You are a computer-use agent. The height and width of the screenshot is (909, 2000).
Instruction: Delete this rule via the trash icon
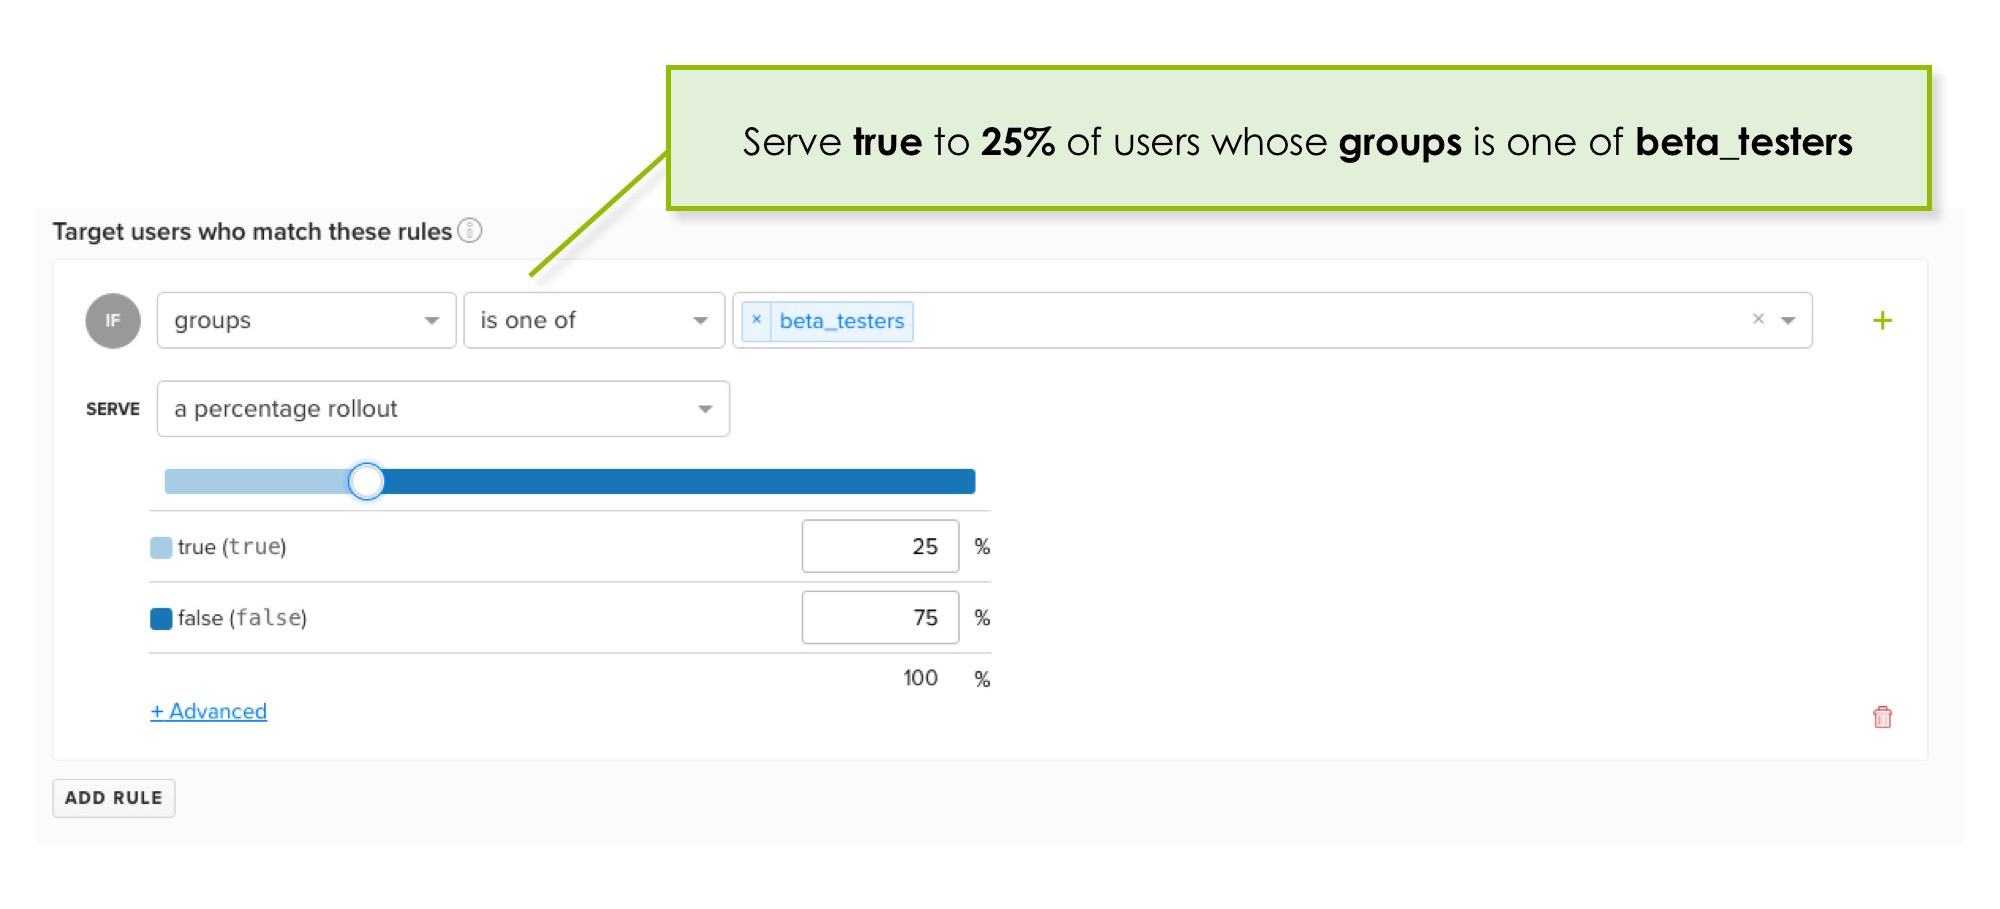click(1884, 717)
